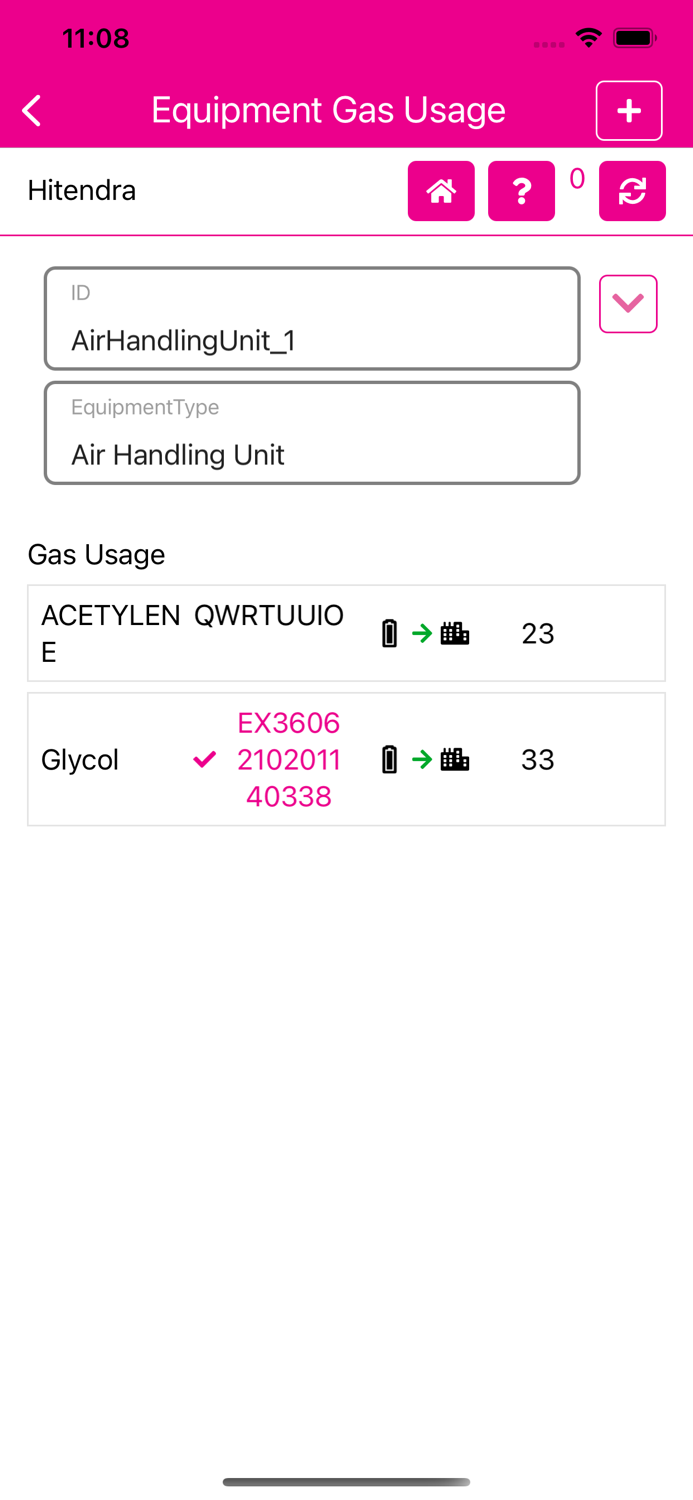The height and width of the screenshot is (1500, 693).
Task: Tap the usage value 33 on the Glycol row
Action: tap(538, 759)
